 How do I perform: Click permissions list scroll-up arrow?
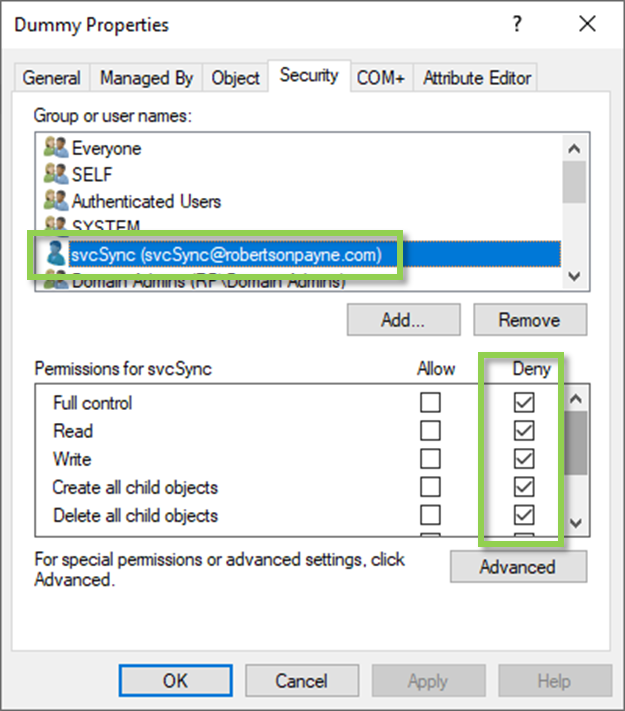[x=576, y=399]
